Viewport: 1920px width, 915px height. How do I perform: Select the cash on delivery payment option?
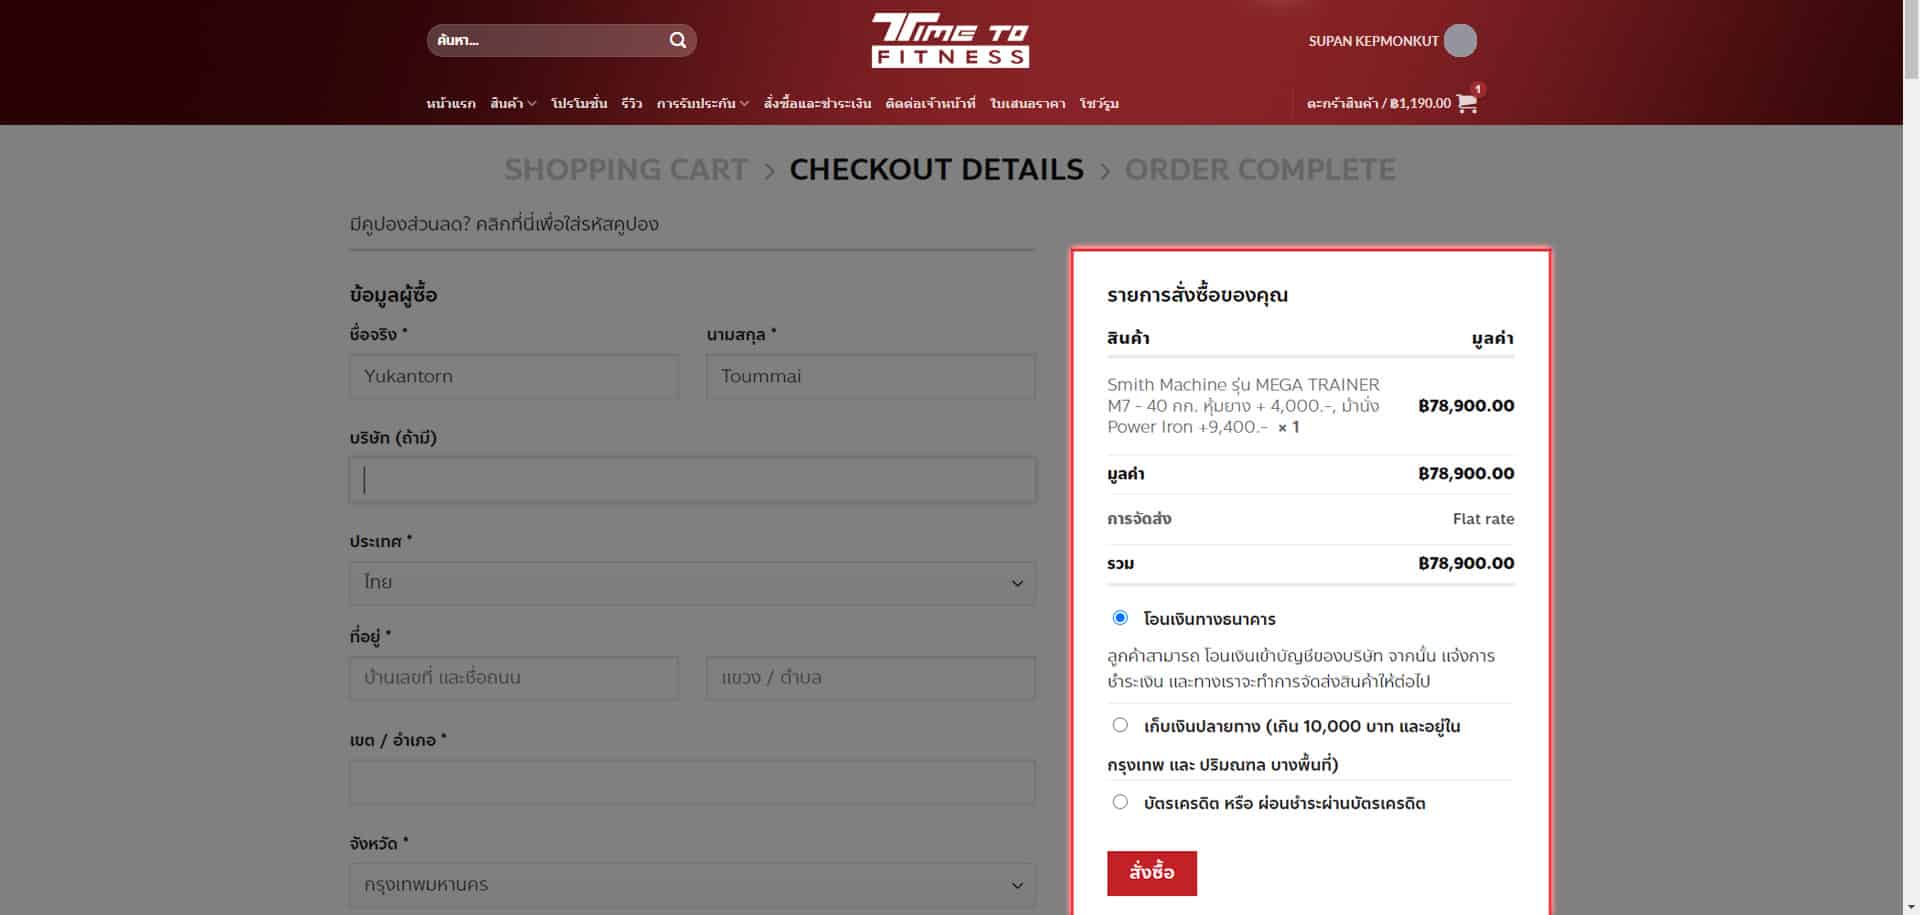coord(1120,725)
